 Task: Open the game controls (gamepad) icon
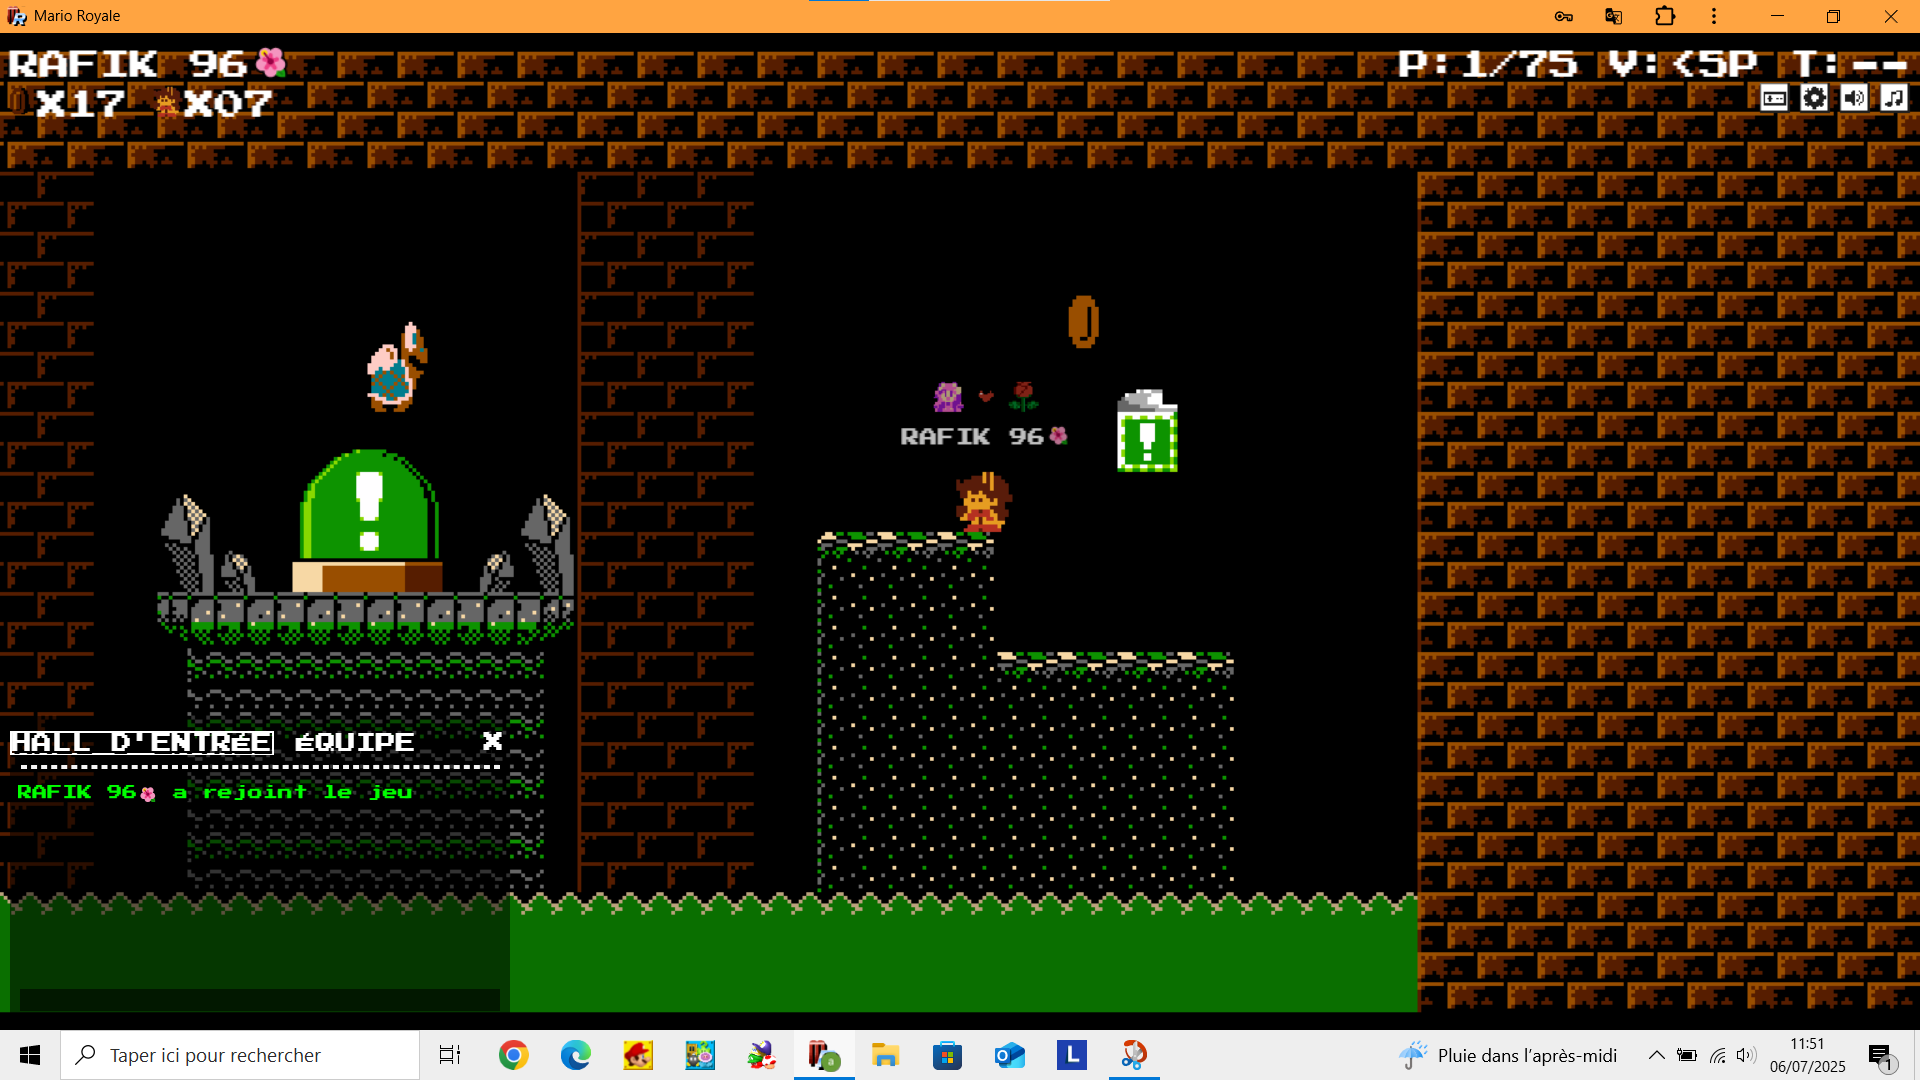[1774, 98]
